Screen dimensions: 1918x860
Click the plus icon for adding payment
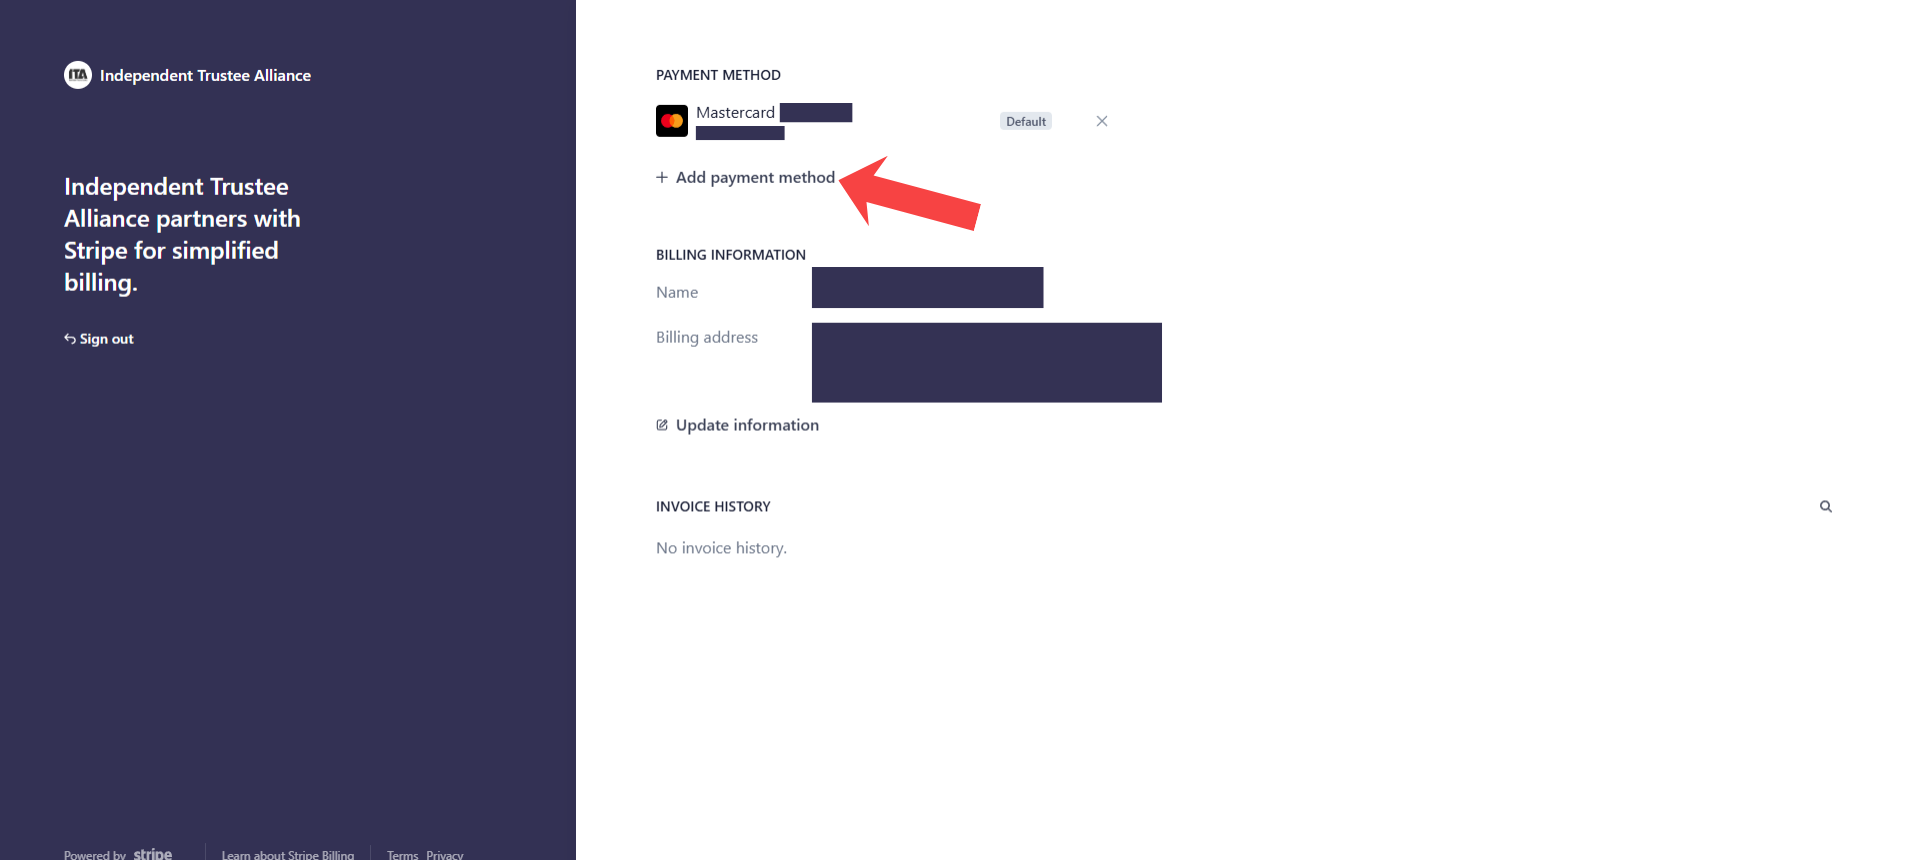662,177
